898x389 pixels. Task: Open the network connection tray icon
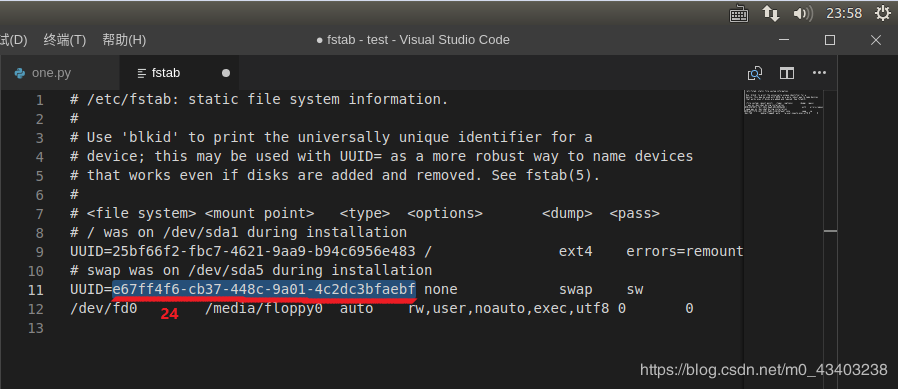pyautogui.click(x=771, y=14)
